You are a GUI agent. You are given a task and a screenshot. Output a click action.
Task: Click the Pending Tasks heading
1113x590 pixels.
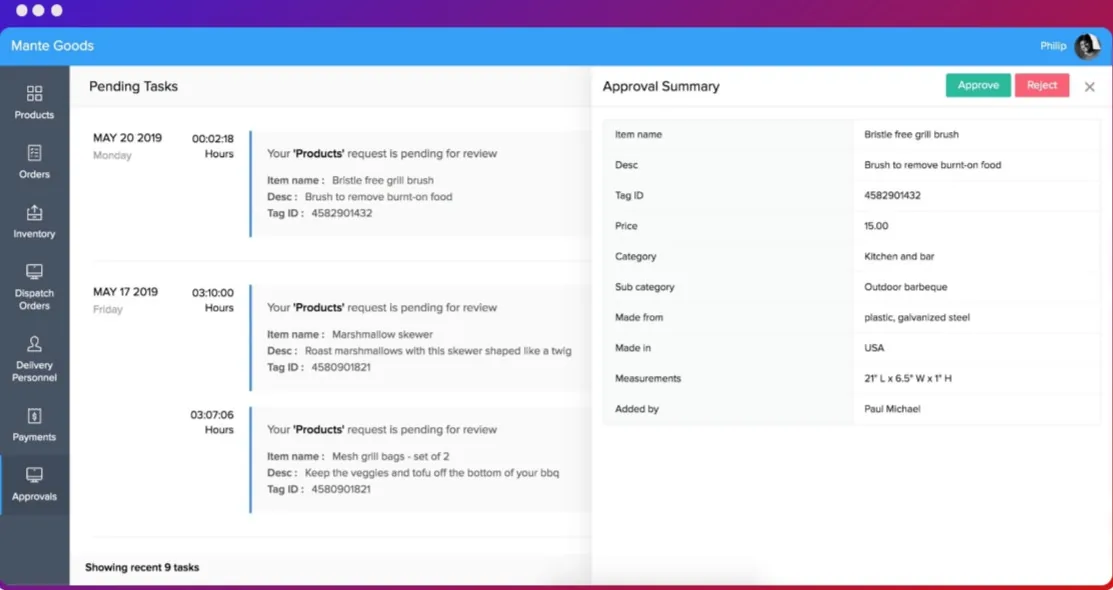click(x=133, y=87)
